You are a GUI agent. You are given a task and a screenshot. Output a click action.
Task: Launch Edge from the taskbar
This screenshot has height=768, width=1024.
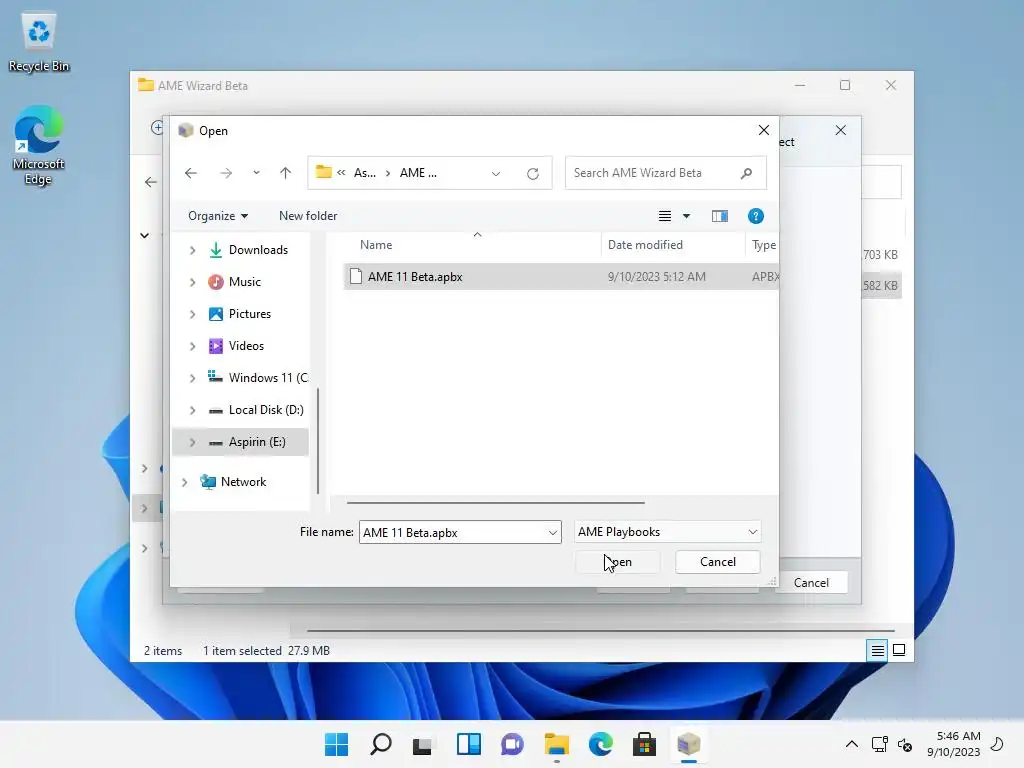click(x=600, y=744)
